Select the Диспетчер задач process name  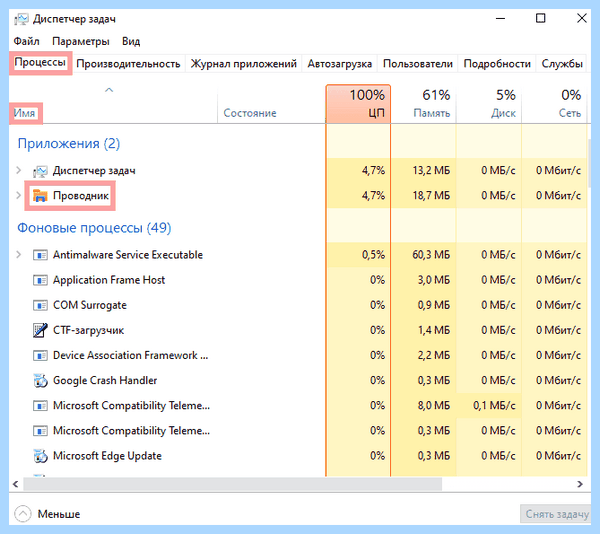click(x=94, y=171)
